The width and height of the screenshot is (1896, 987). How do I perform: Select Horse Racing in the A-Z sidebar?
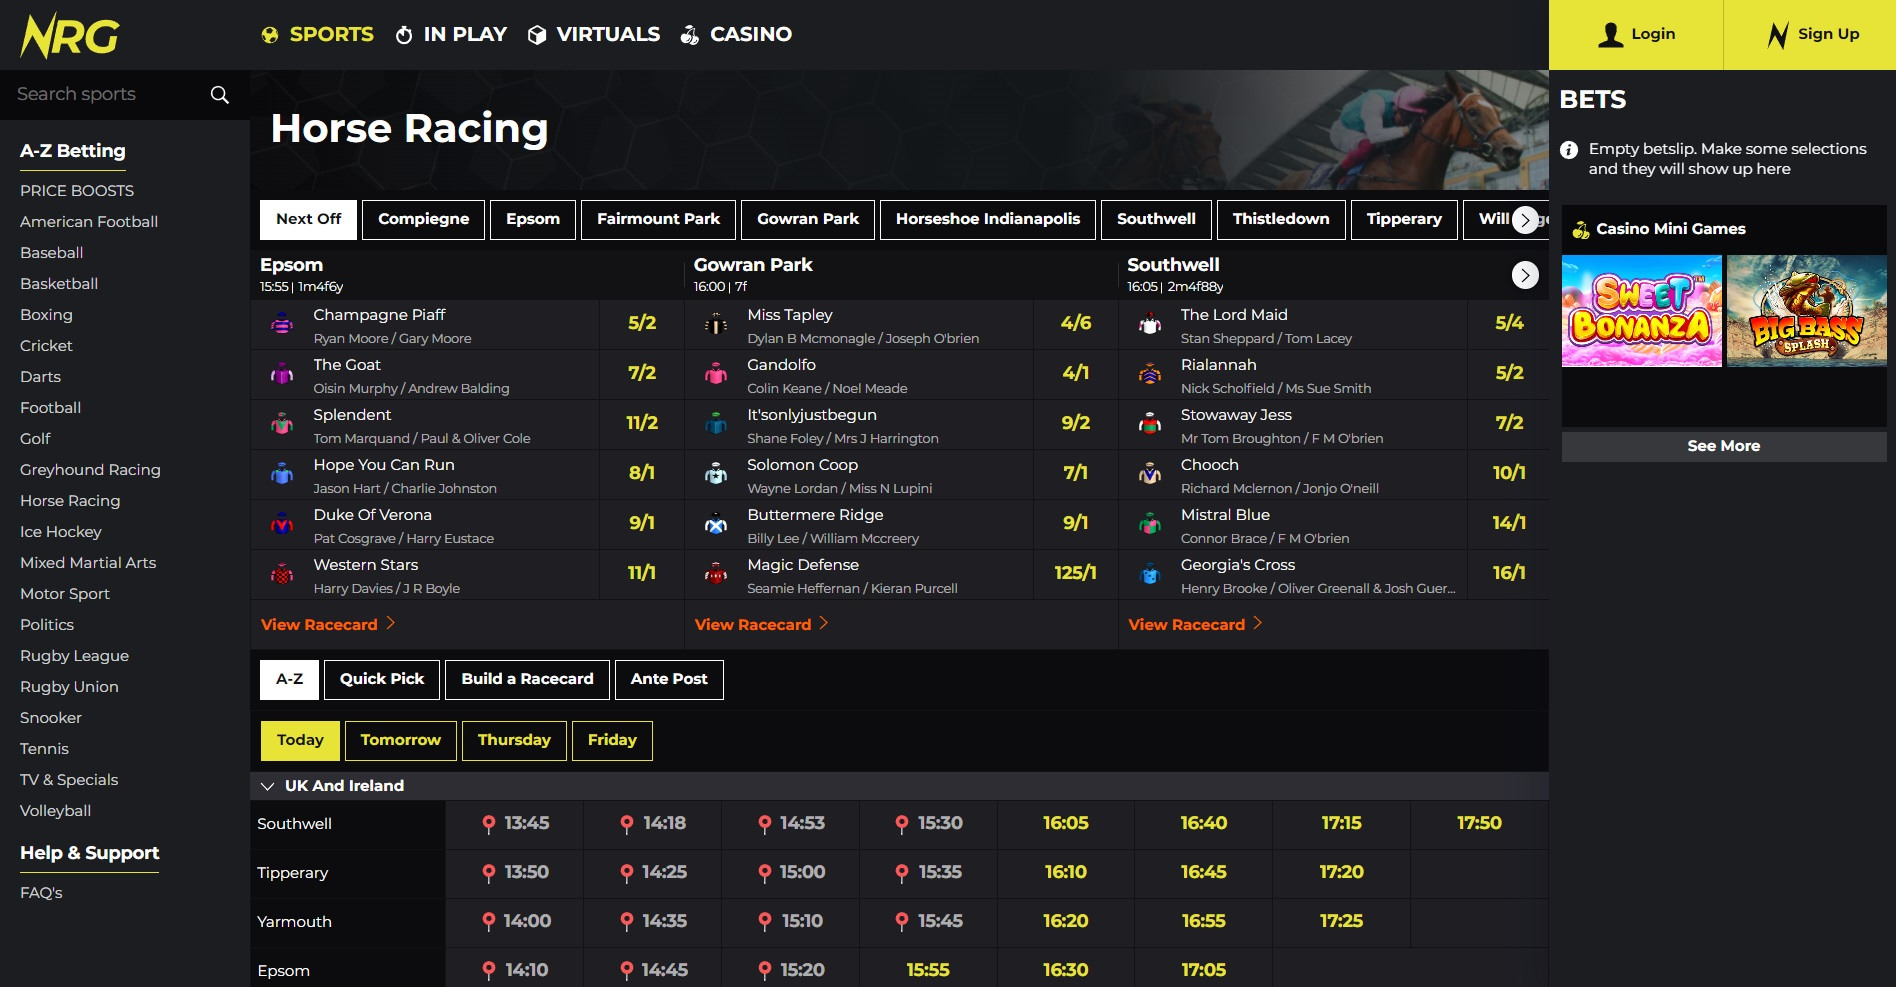pyautogui.click(x=69, y=500)
